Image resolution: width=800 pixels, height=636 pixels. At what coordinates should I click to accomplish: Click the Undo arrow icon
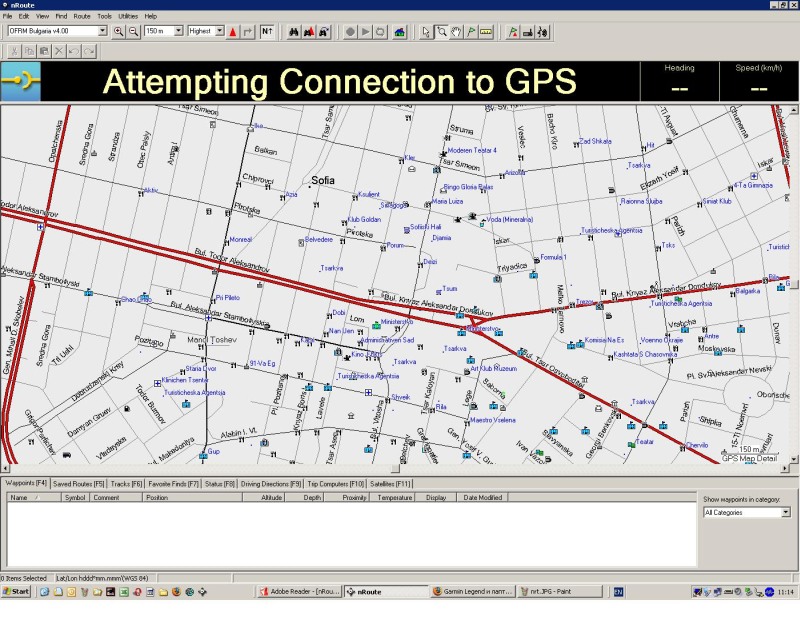(x=74, y=51)
